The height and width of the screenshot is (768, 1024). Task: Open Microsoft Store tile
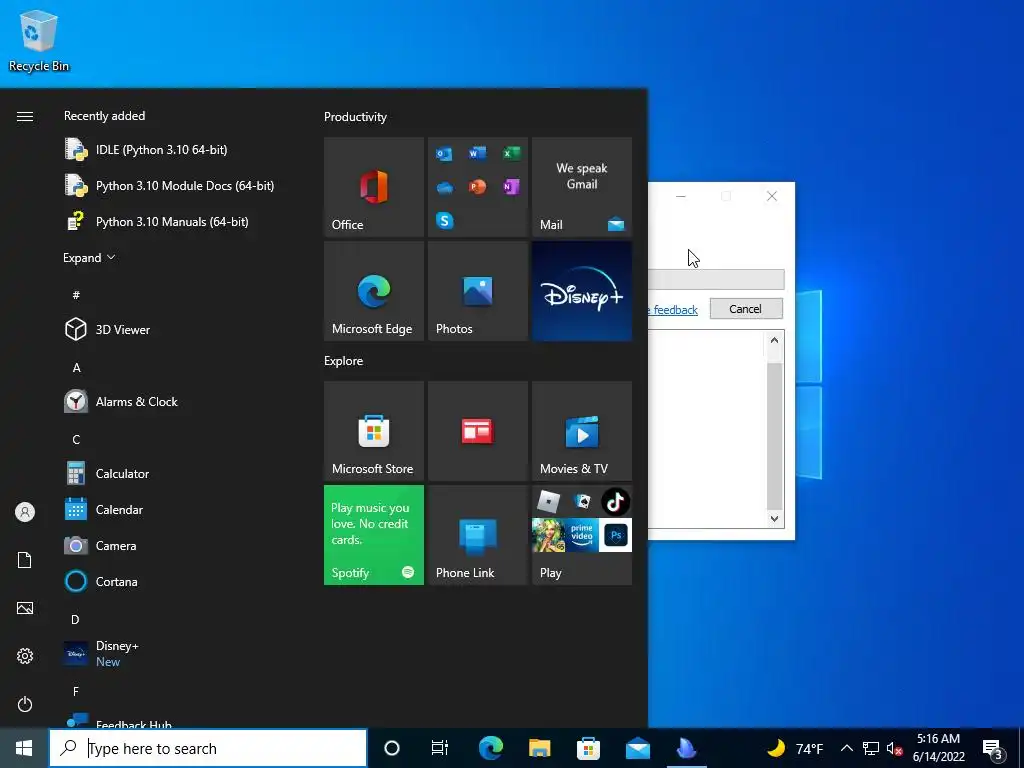(374, 431)
